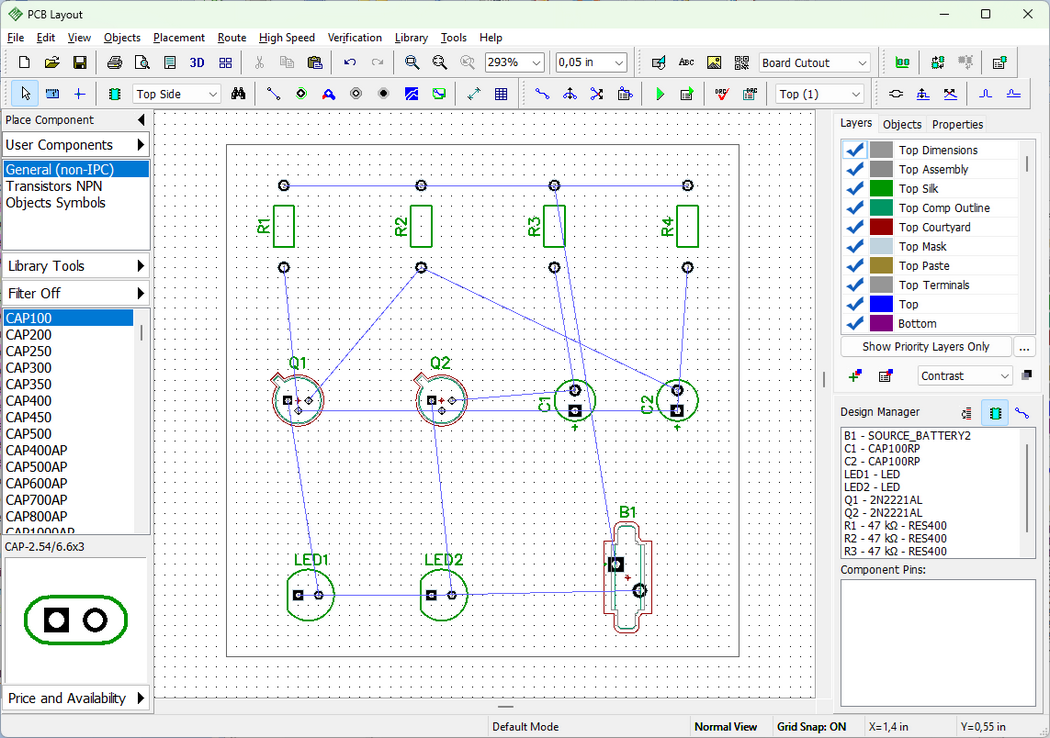
Task: Click the Undo arrow icon
Action: point(350,62)
